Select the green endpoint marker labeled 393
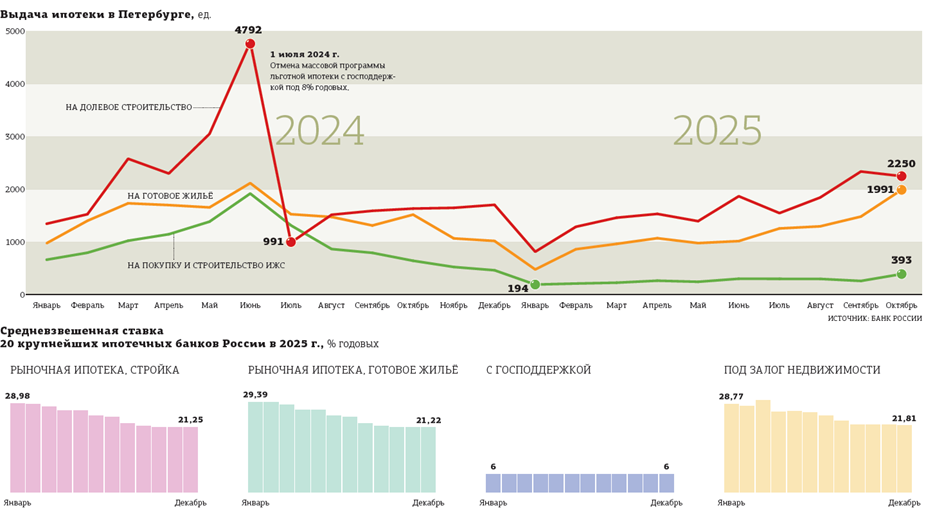The height and width of the screenshot is (525, 930). pos(901,274)
